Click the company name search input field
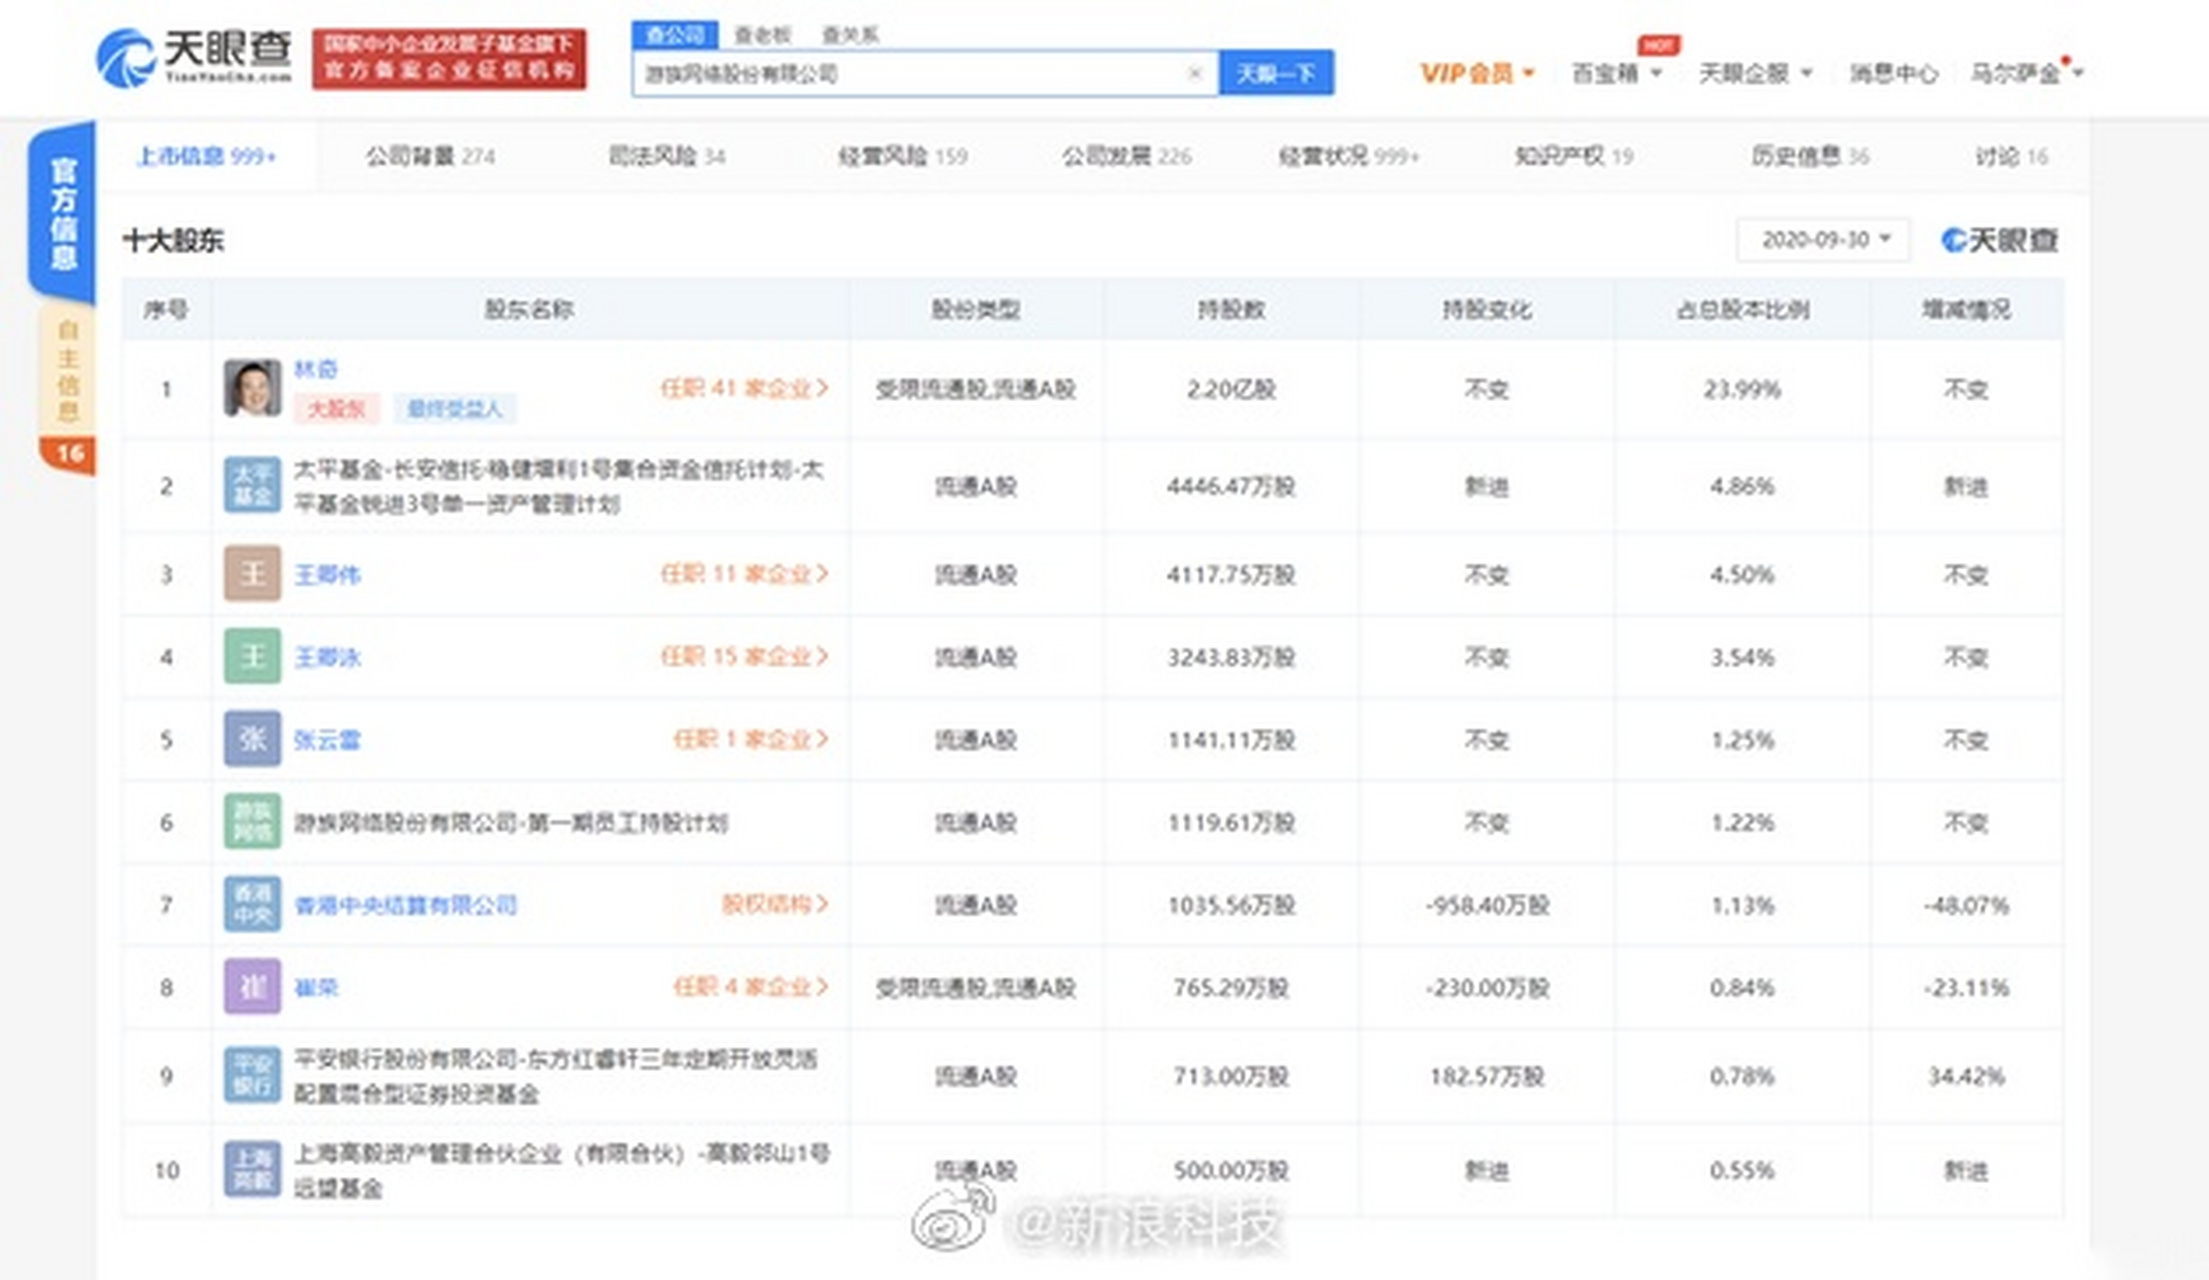2209x1280 pixels. (x=900, y=73)
